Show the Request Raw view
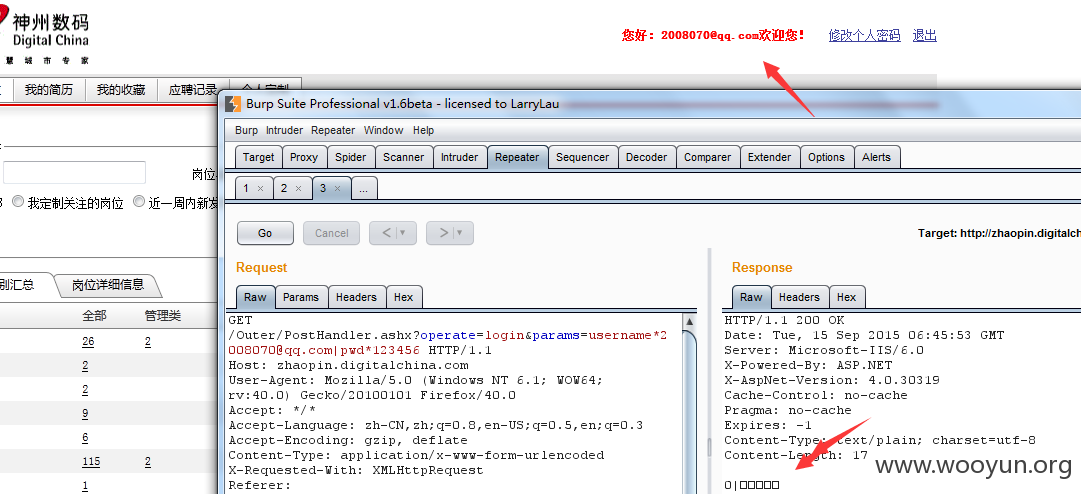The height and width of the screenshot is (494, 1081). pos(255,297)
